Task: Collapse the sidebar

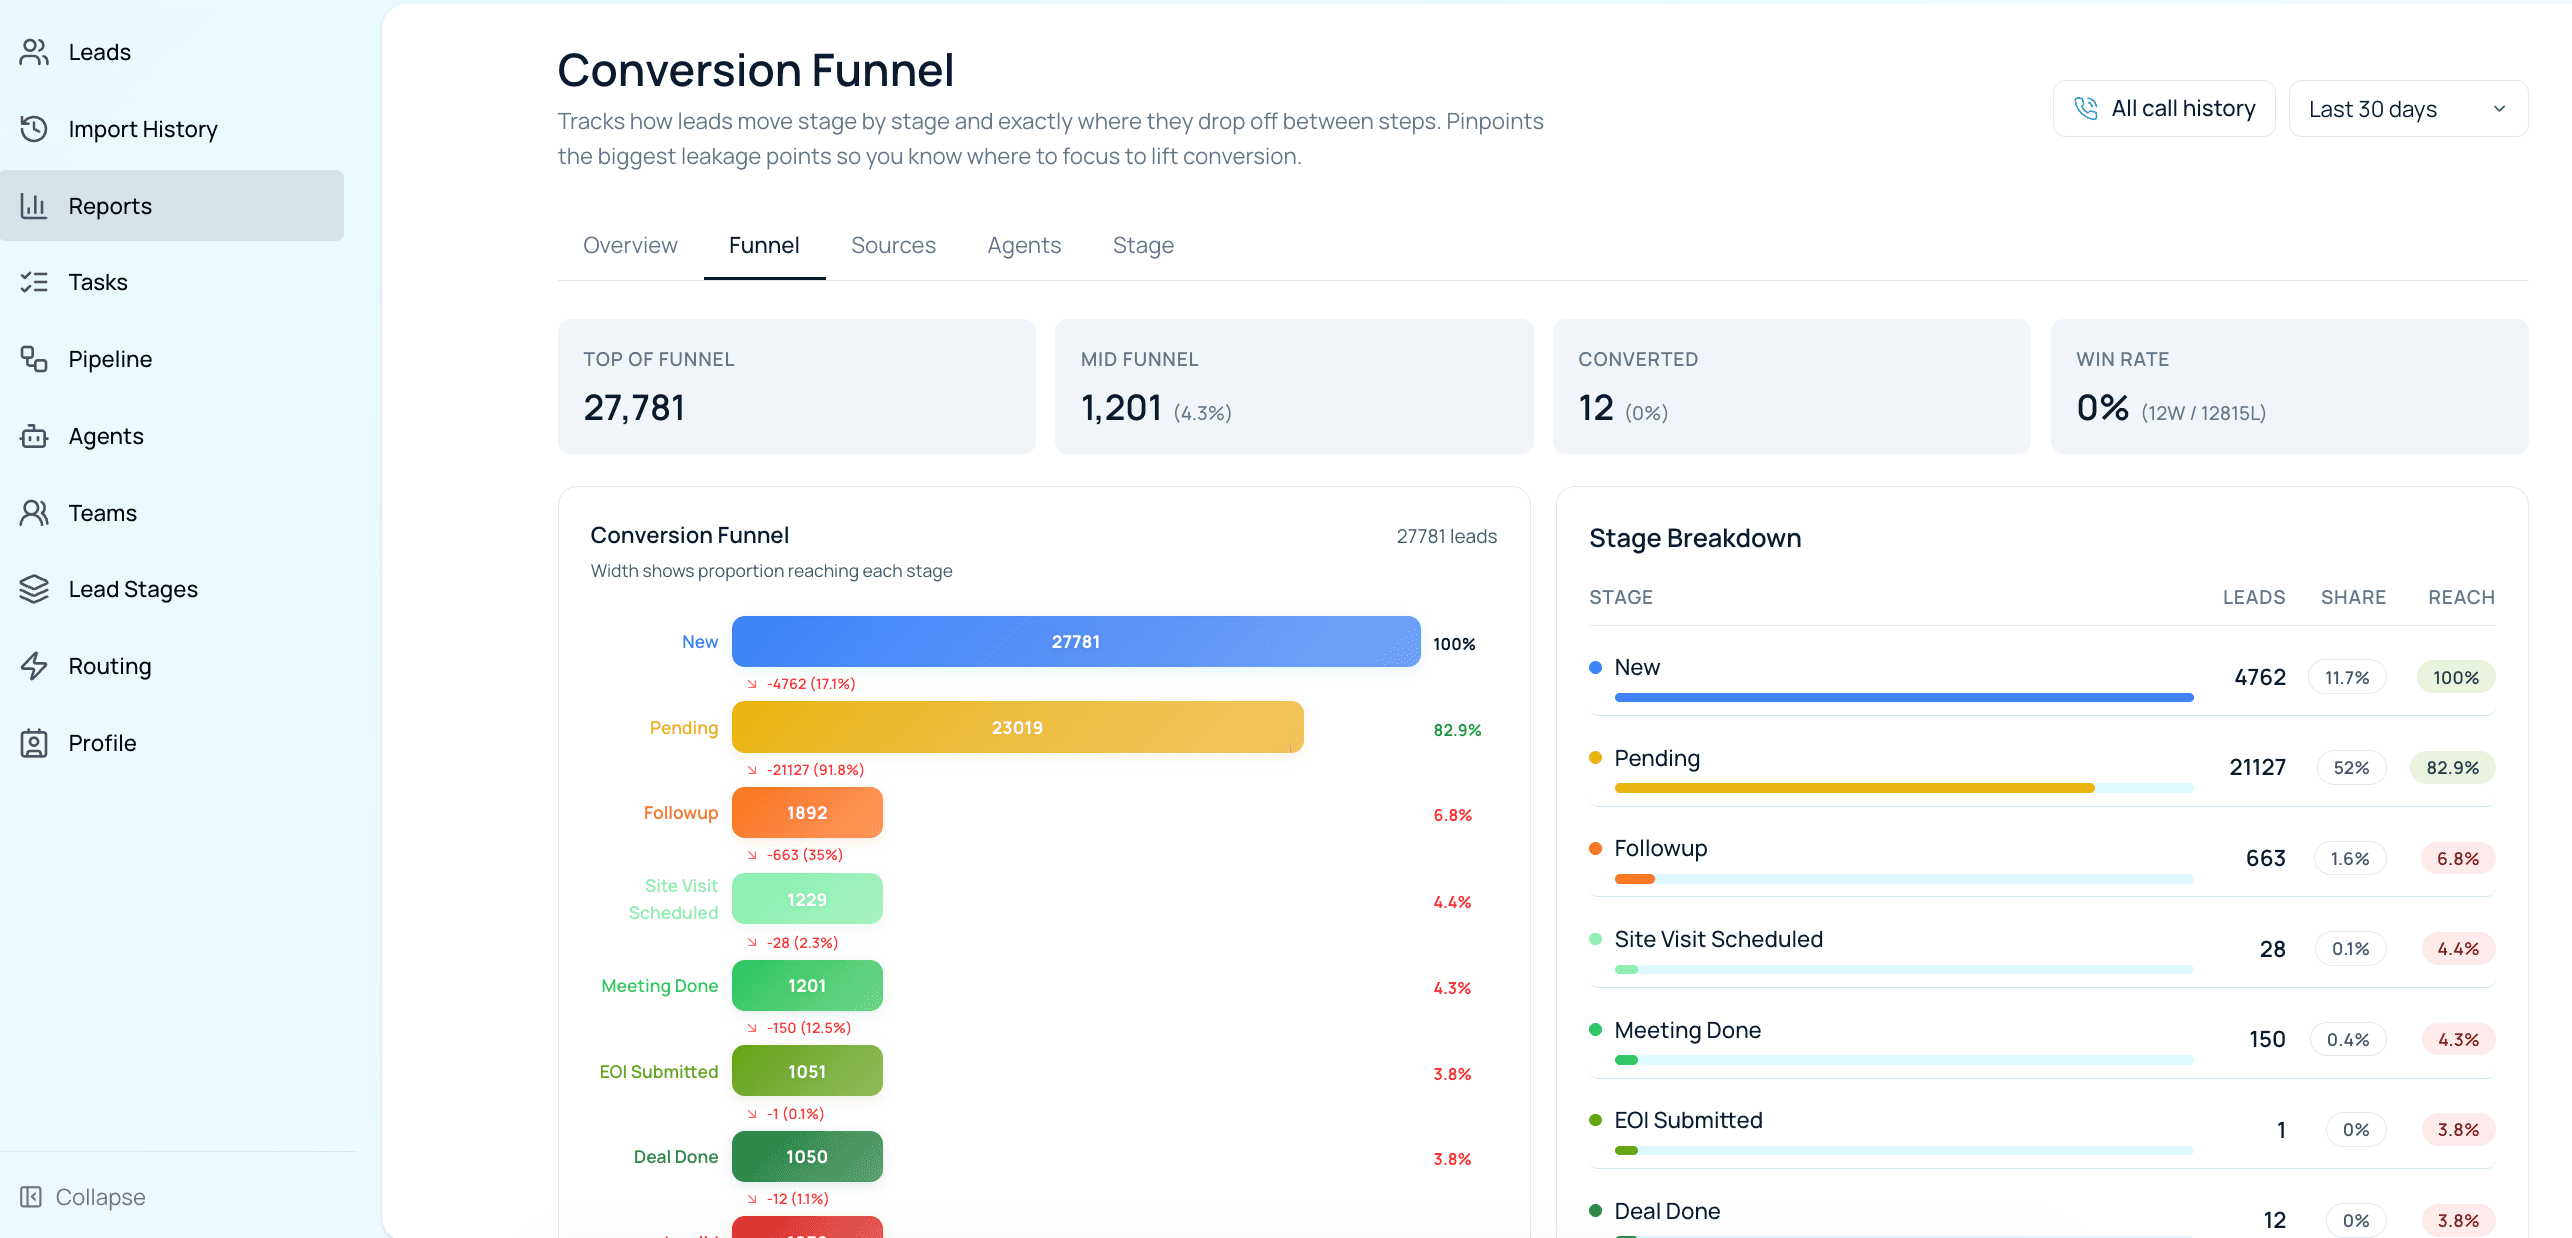Action: [82, 1197]
